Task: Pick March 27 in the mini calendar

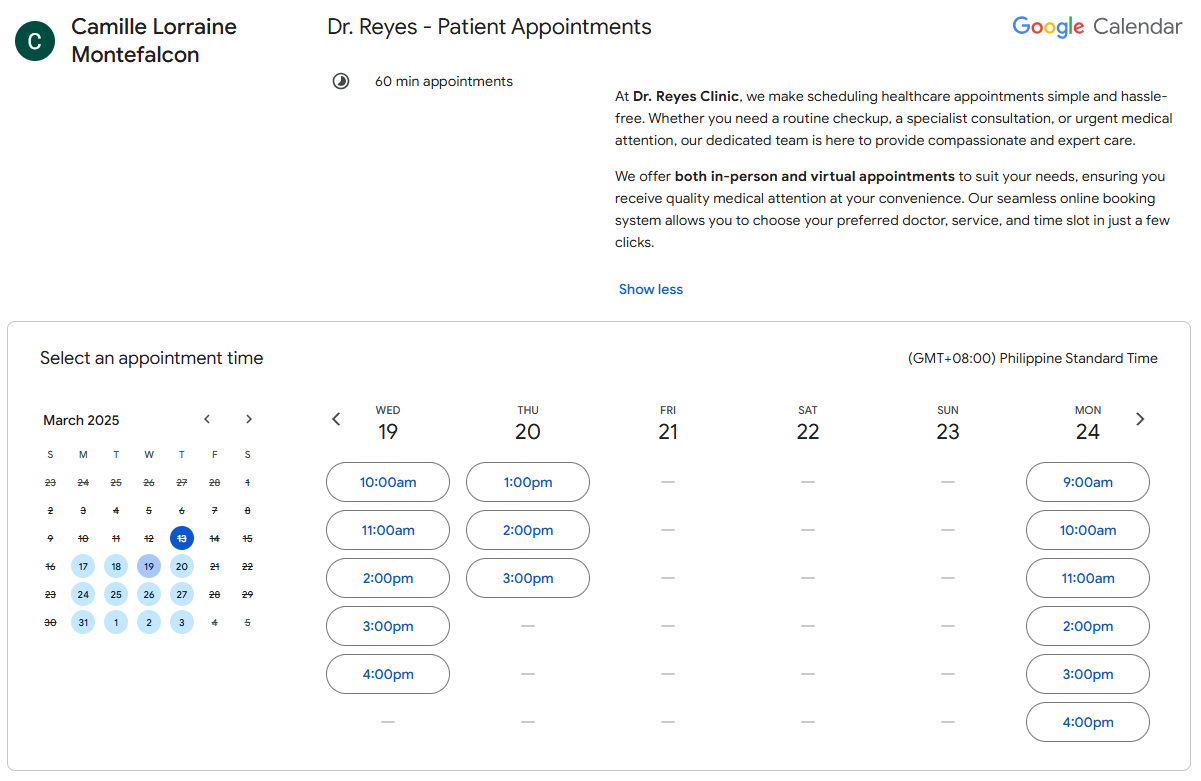Action: click(181, 594)
